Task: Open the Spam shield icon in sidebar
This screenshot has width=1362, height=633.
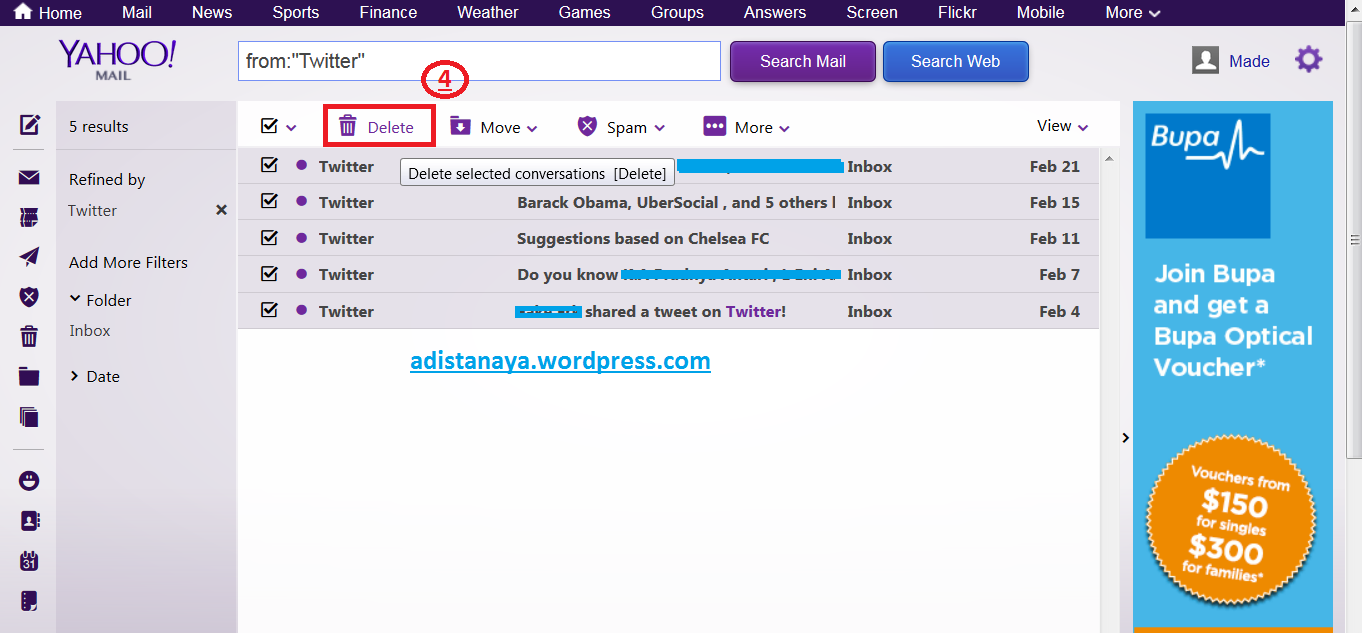Action: tap(29, 296)
